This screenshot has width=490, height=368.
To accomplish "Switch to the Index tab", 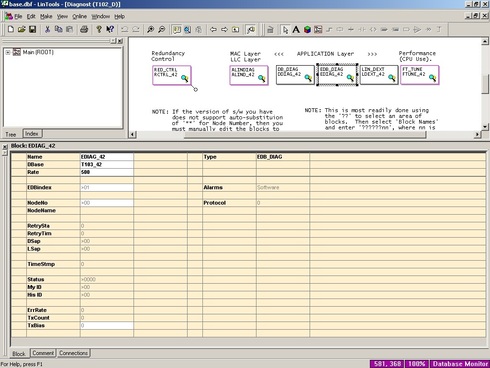I will 32,134.
